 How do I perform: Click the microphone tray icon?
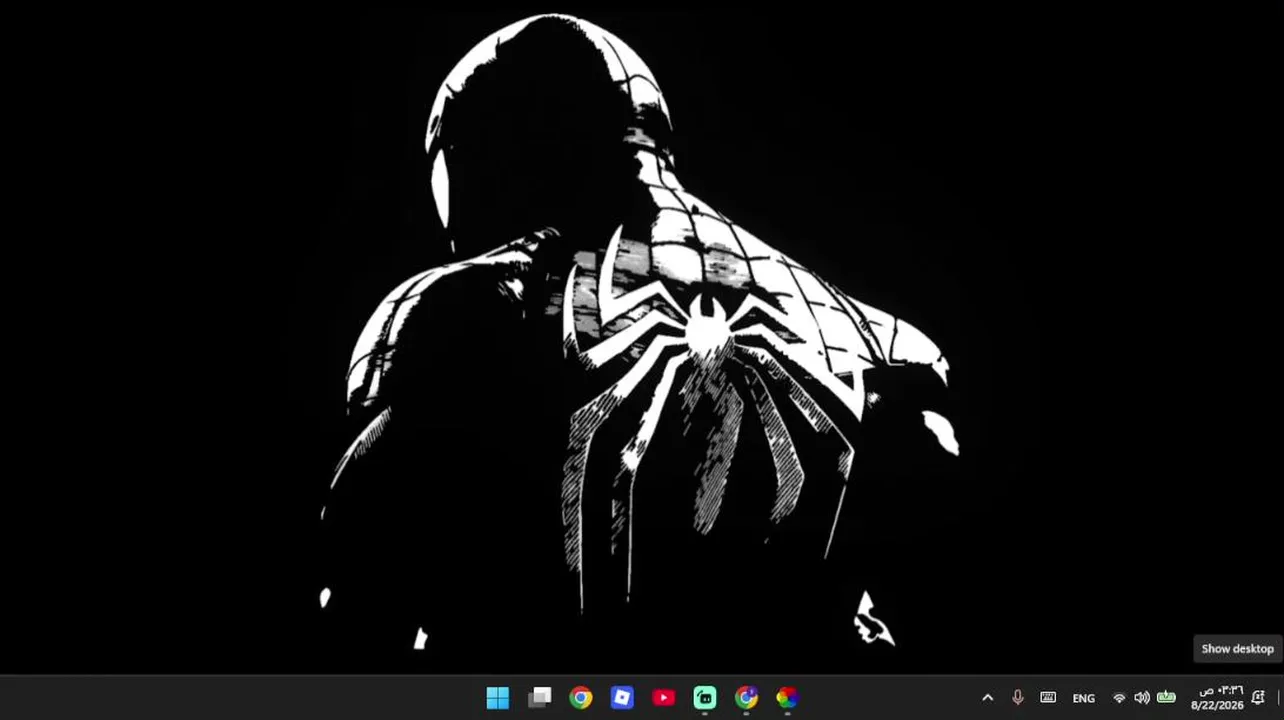coord(1018,698)
